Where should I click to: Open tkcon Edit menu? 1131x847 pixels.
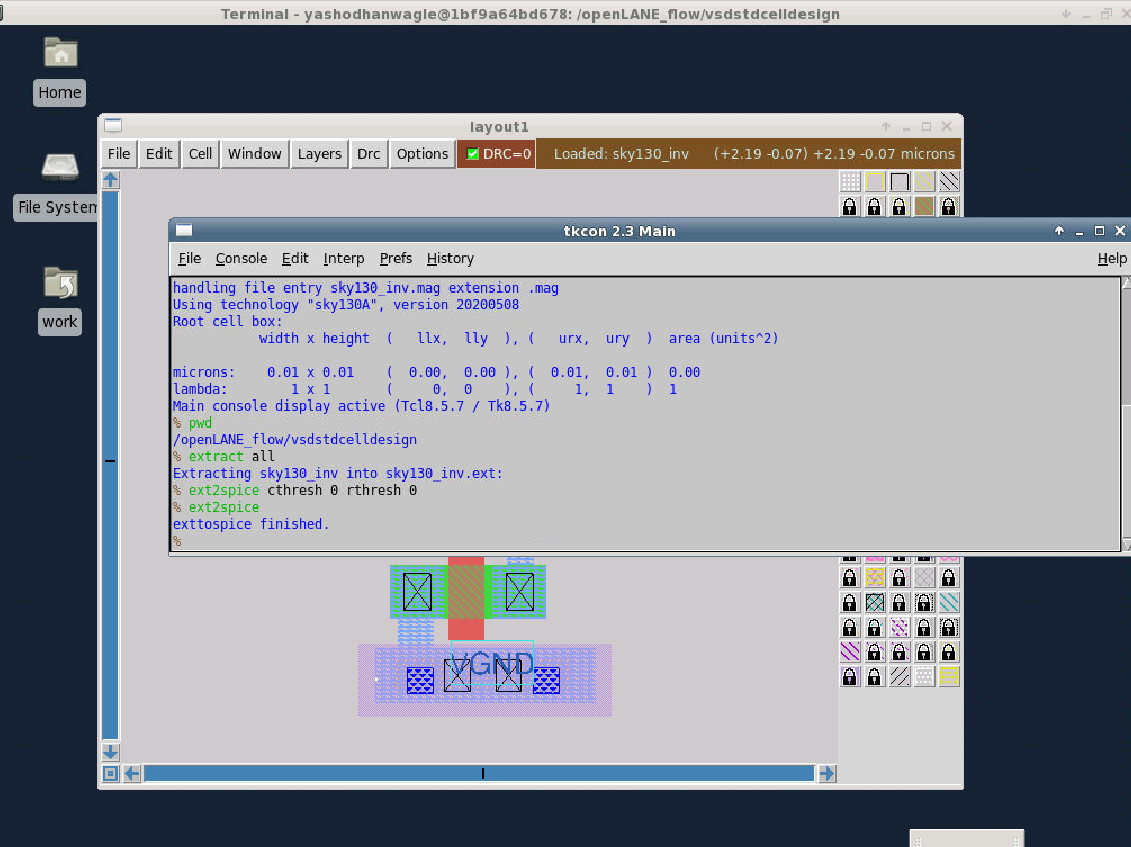pyautogui.click(x=295, y=258)
